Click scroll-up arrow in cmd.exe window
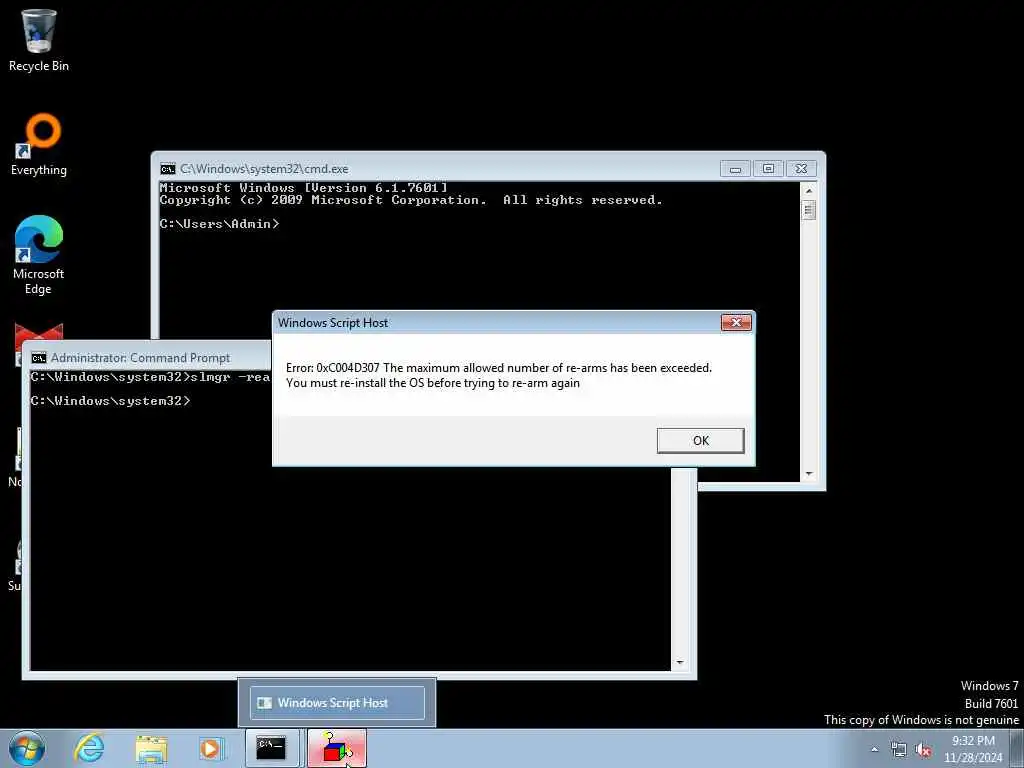 tap(808, 191)
